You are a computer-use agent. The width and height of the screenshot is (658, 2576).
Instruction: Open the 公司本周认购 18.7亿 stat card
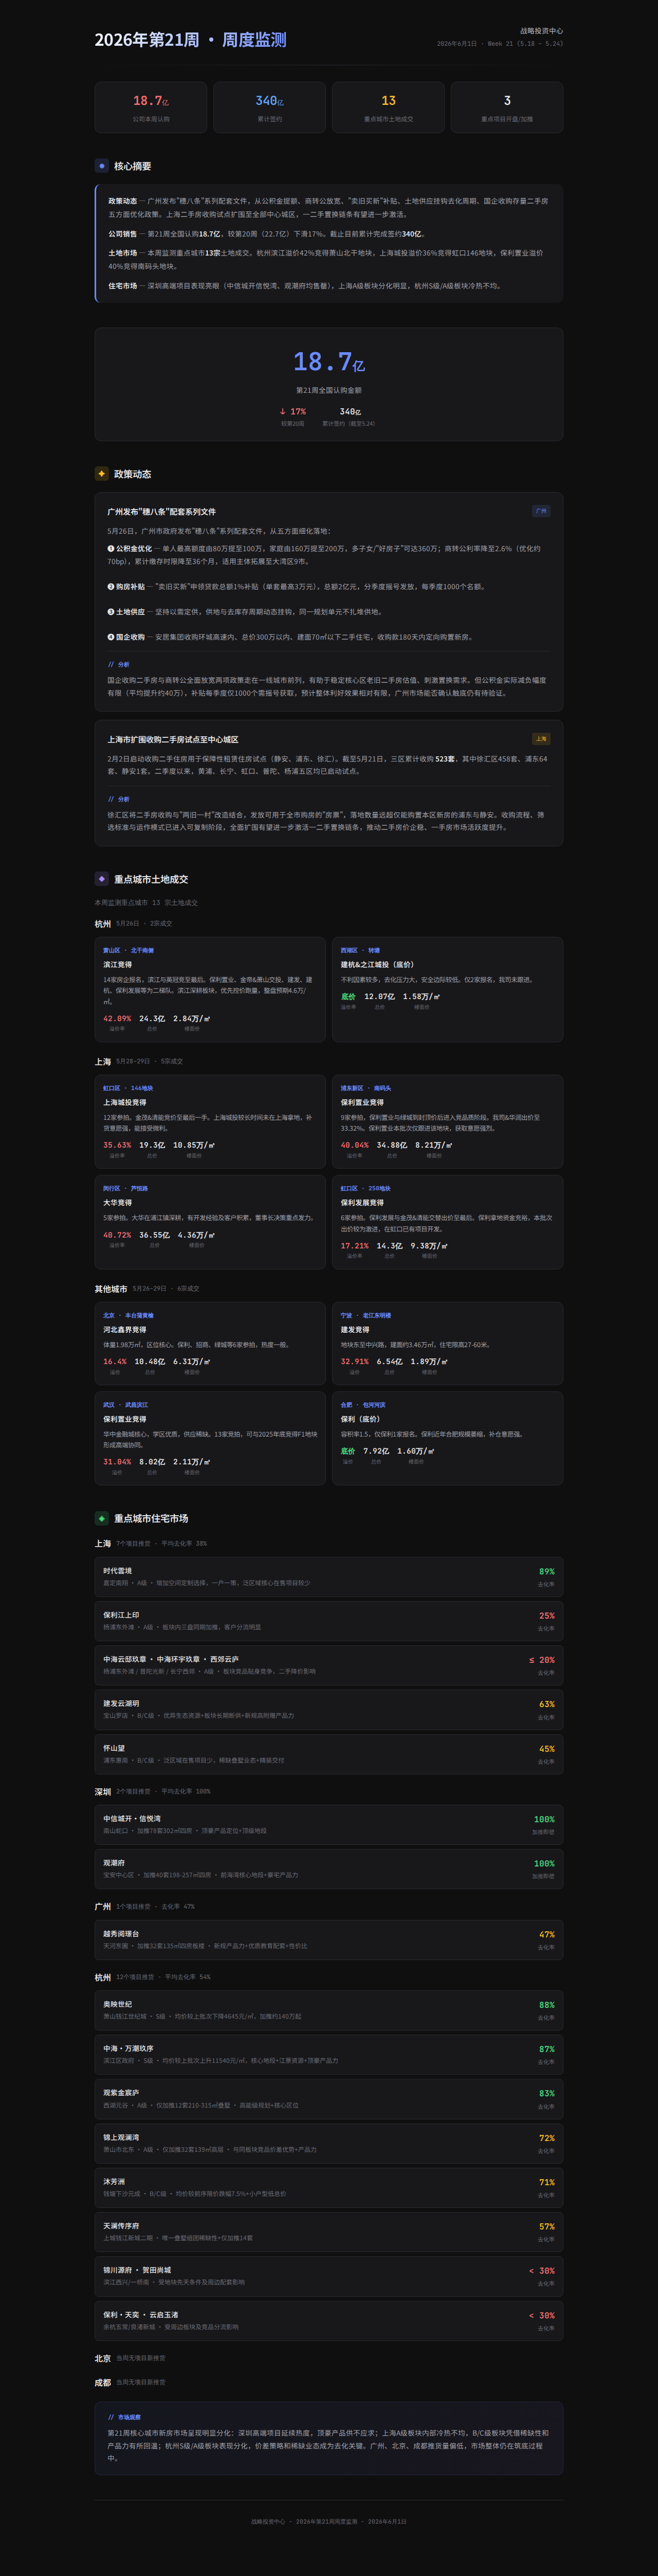click(x=151, y=107)
